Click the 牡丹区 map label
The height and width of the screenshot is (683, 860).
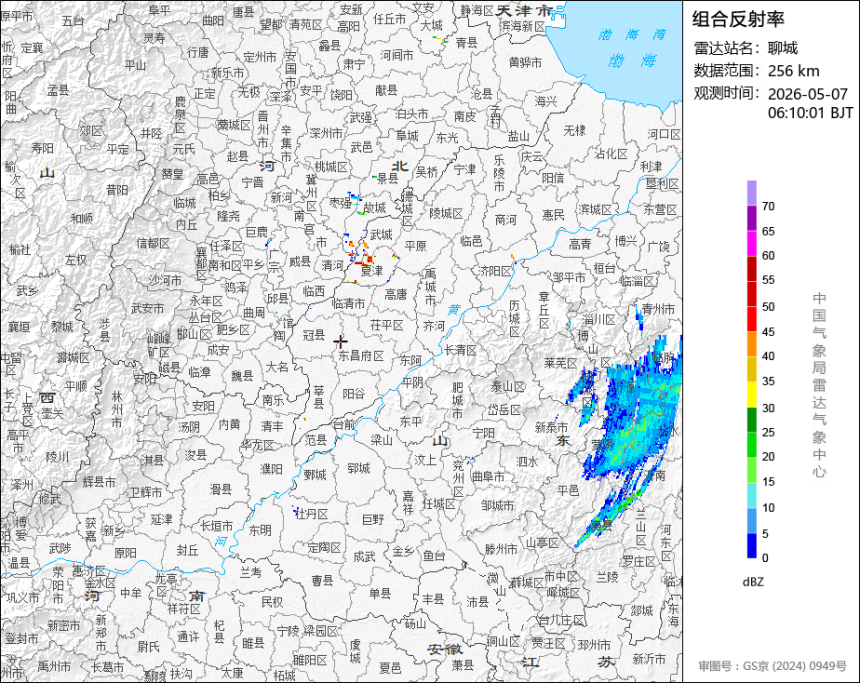point(311,514)
